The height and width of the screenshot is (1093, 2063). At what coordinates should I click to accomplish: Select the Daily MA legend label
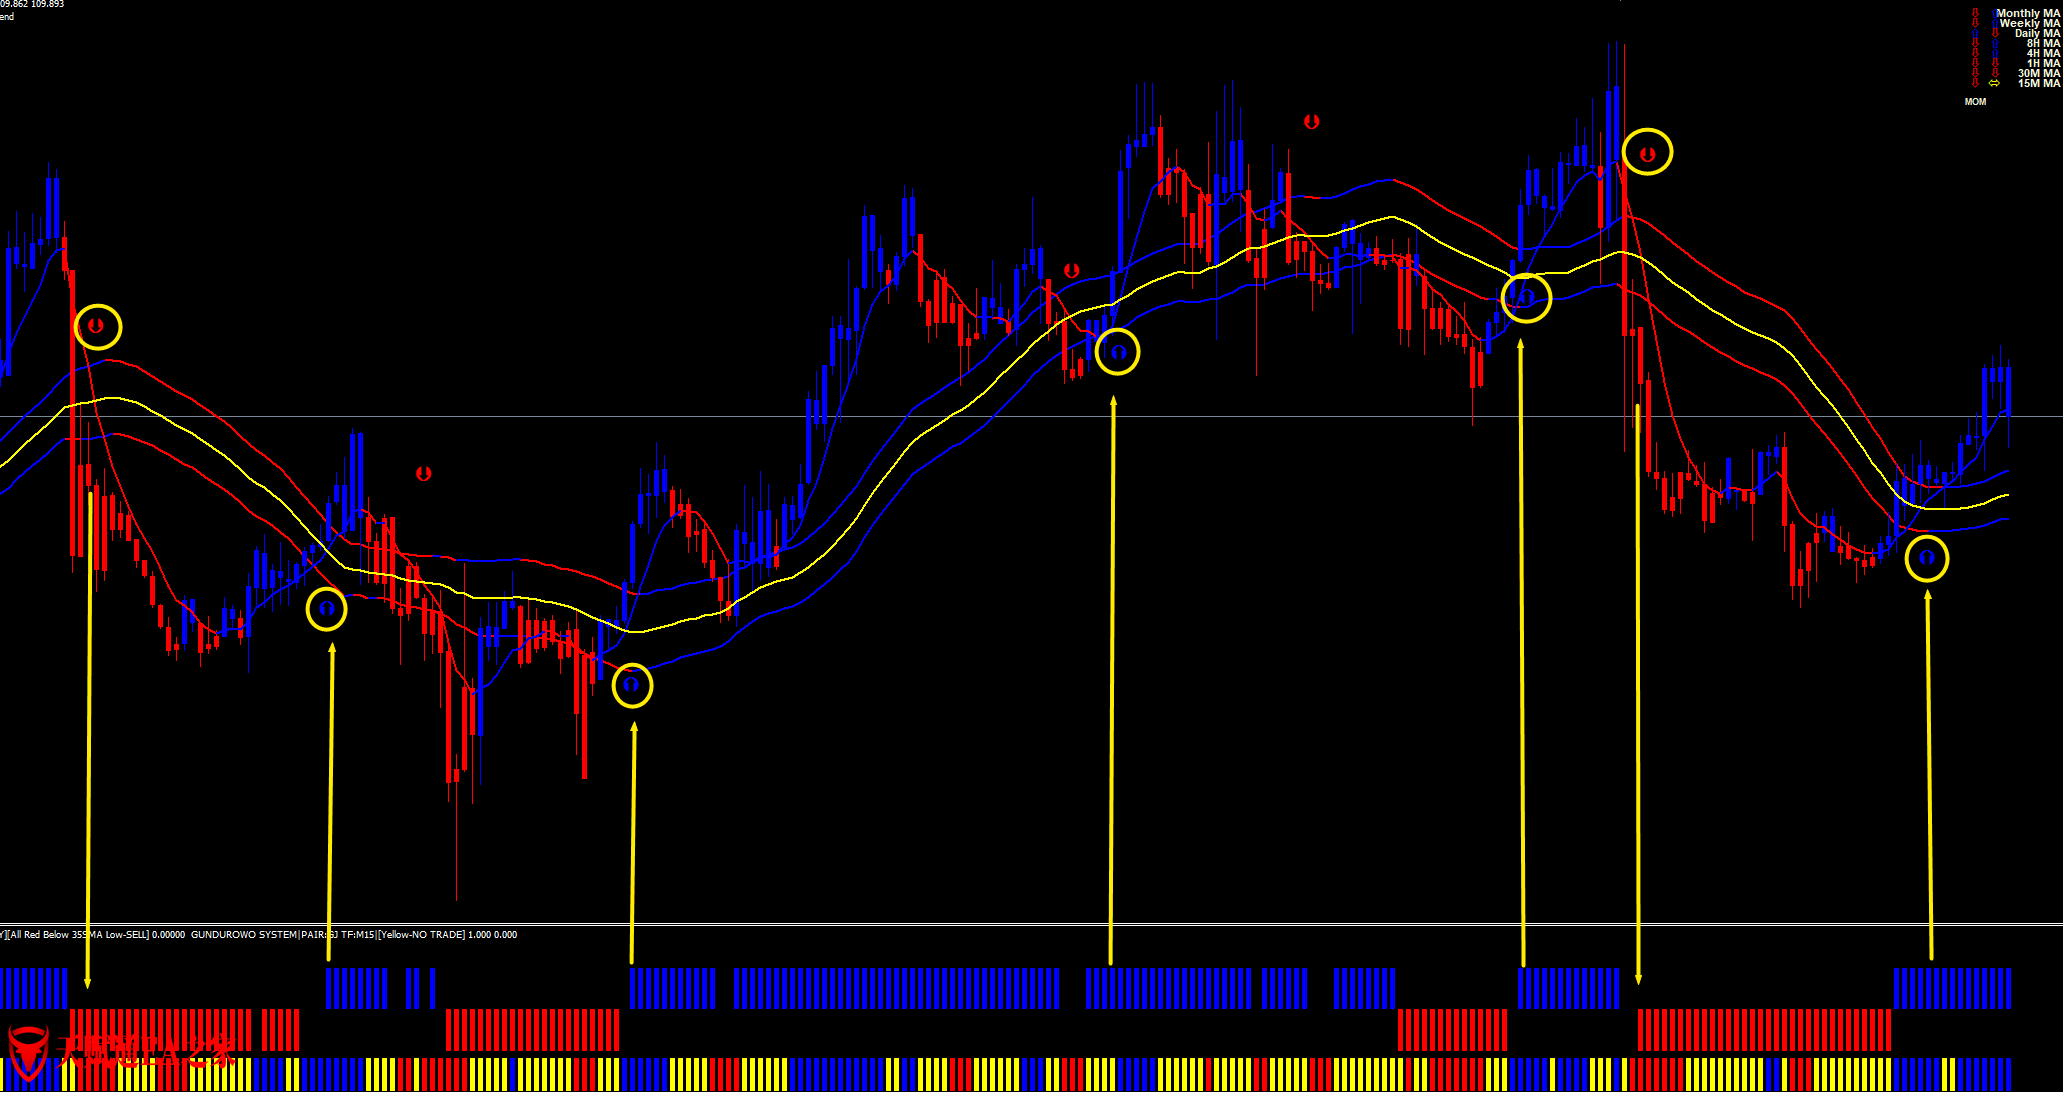2037,34
